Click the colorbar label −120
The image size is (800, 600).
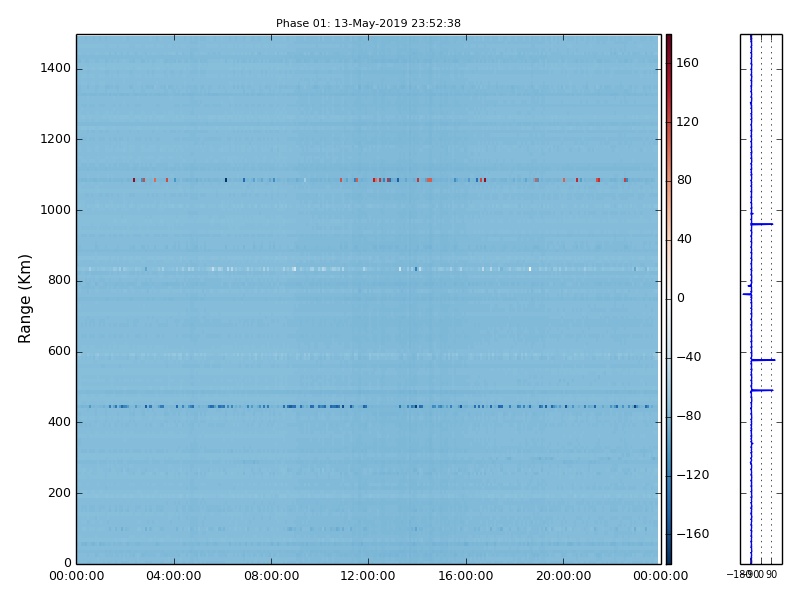coord(693,474)
